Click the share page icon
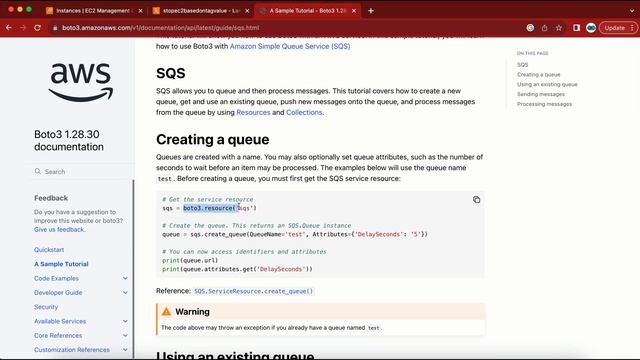 point(544,28)
